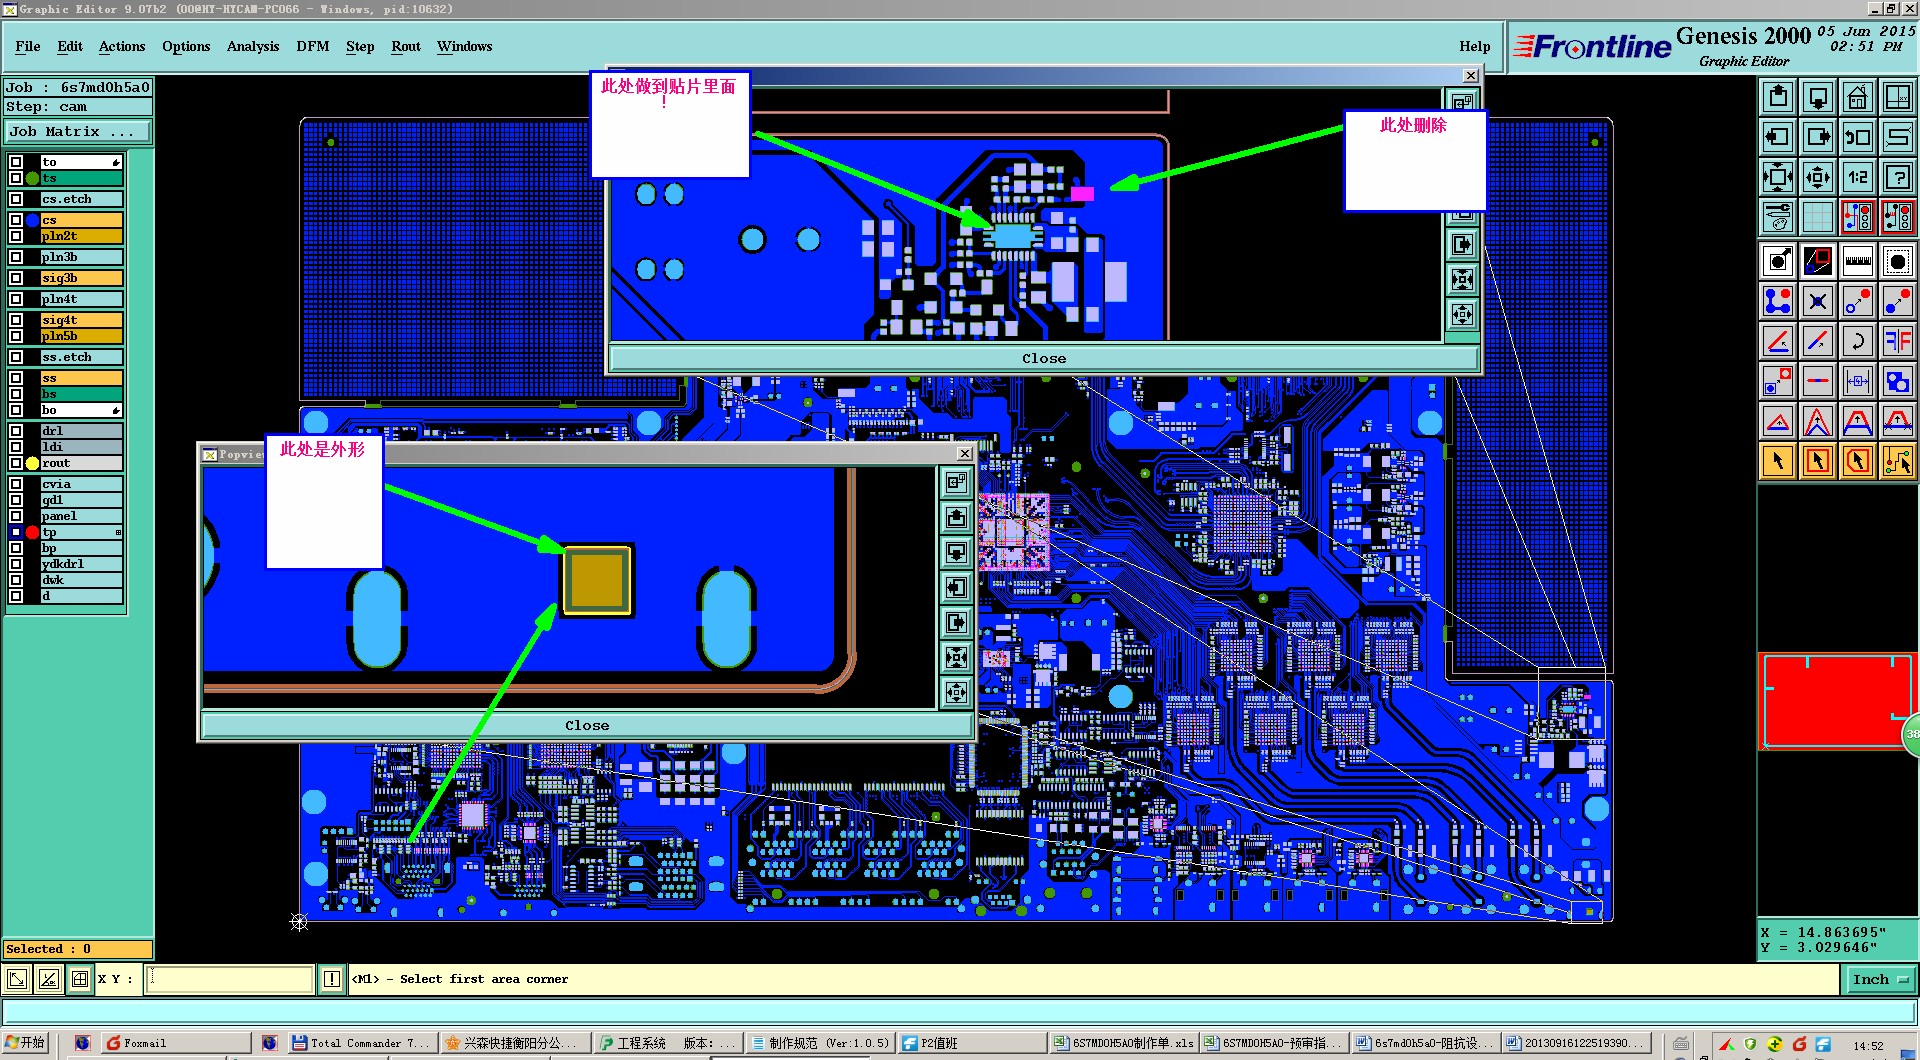The width and height of the screenshot is (1920, 1060).
Task: Click the pan left view icon
Action: pyautogui.click(x=1778, y=137)
